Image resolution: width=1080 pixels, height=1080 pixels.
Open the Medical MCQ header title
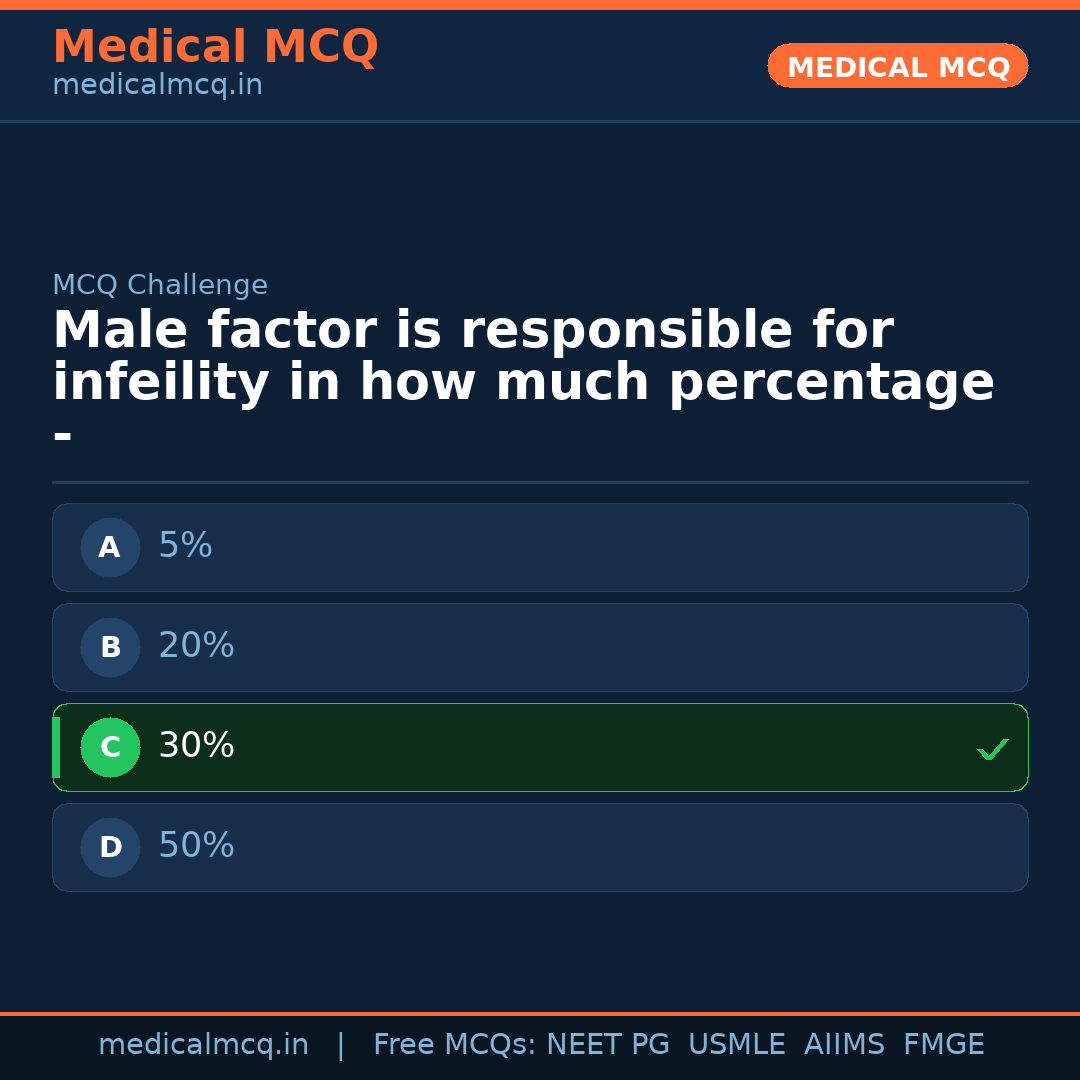215,47
